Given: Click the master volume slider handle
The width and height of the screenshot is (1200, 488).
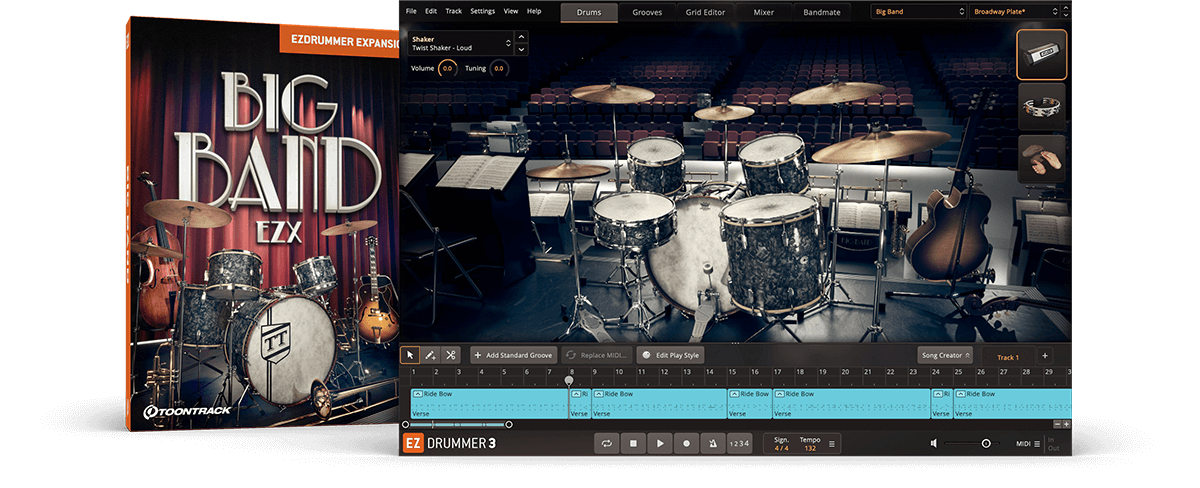Looking at the screenshot, I should (x=986, y=443).
